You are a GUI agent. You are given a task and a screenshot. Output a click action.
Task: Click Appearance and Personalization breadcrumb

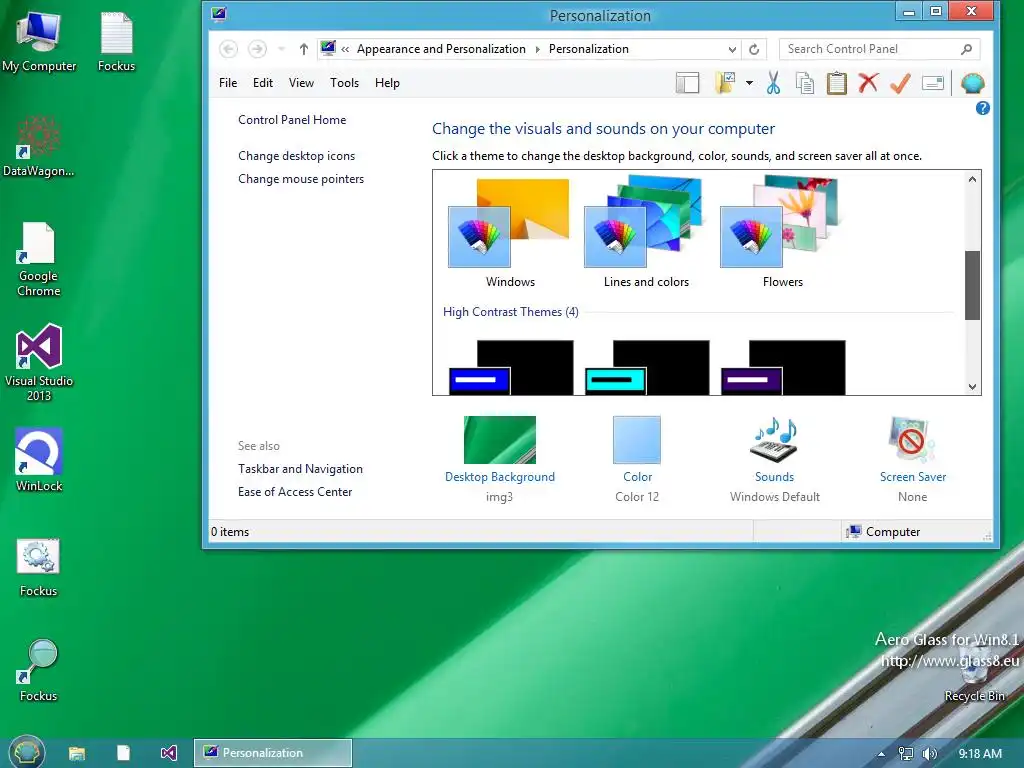coord(441,49)
